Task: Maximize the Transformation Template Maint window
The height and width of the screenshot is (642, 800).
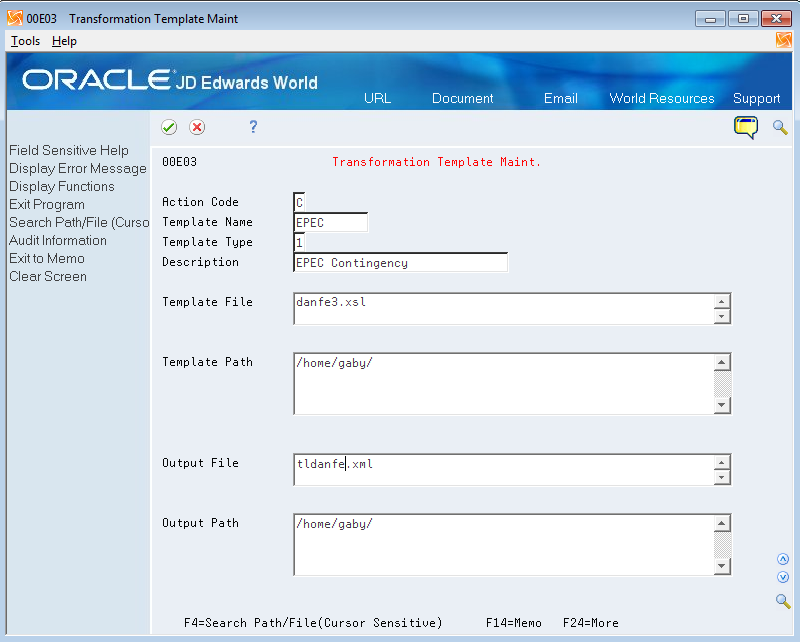Action: [743, 19]
